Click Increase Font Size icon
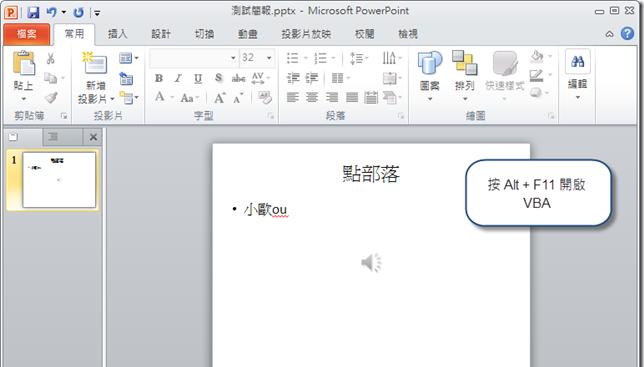Image resolution: width=644 pixels, height=367 pixels. coord(220,98)
